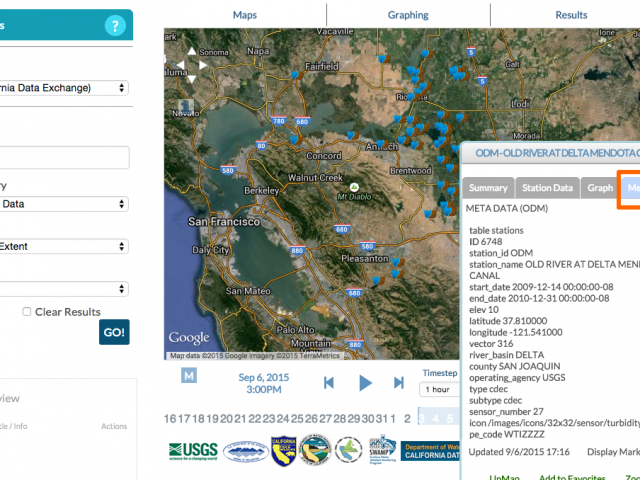This screenshot has height=480, width=640.
Task: Skip to next timestep
Action: 399,383
